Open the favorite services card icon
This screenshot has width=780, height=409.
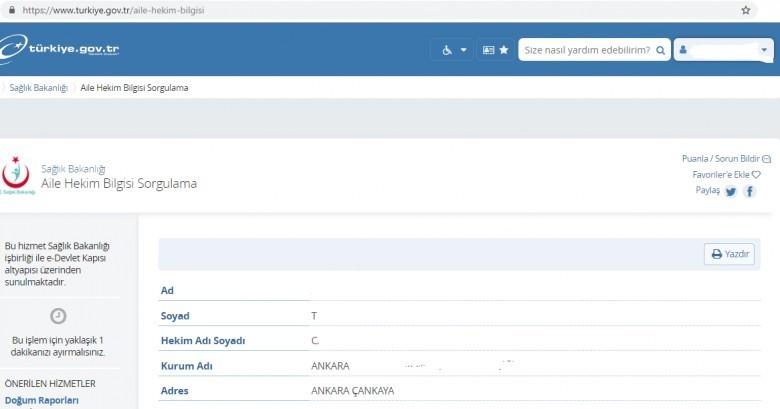[495, 49]
